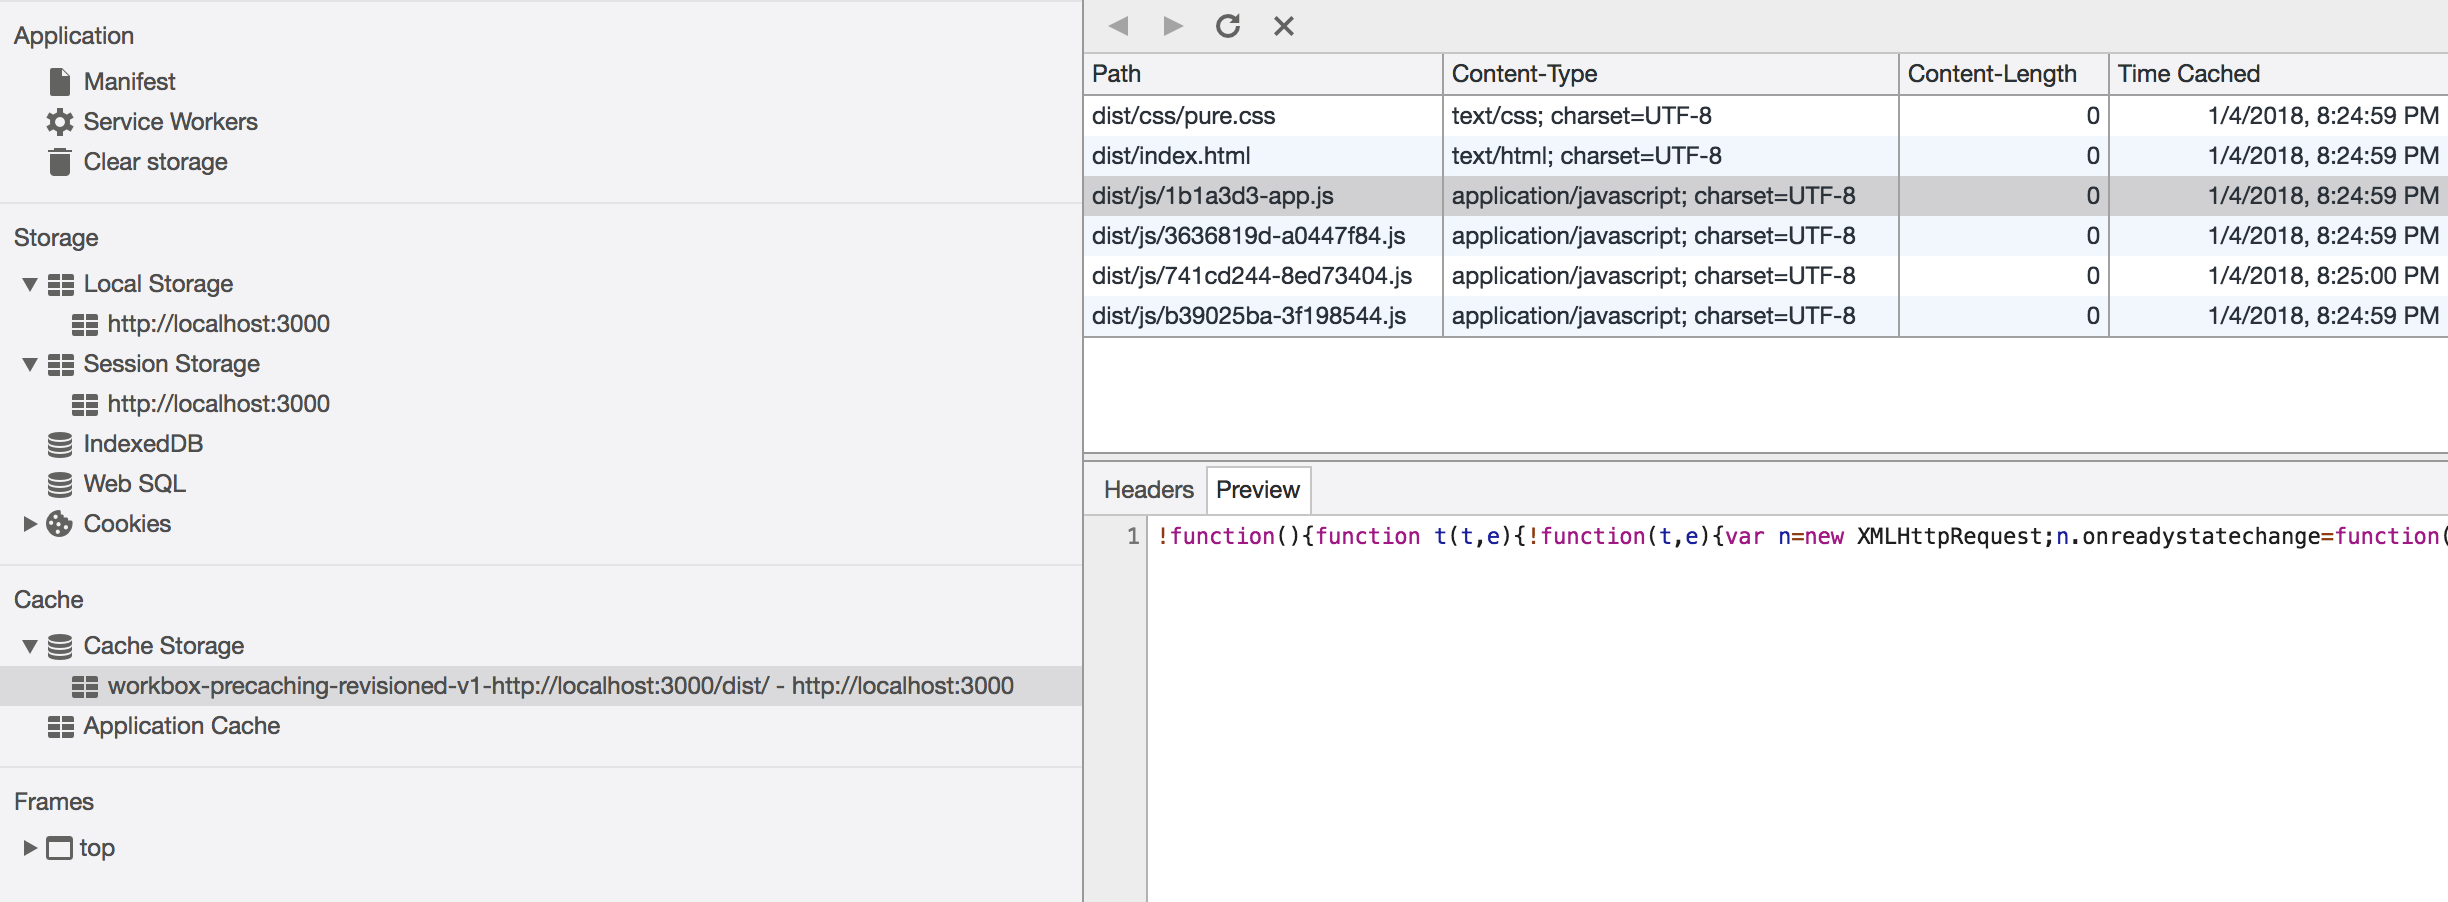Open the Web SQL storage section
This screenshot has height=902, width=2448.
[x=134, y=483]
